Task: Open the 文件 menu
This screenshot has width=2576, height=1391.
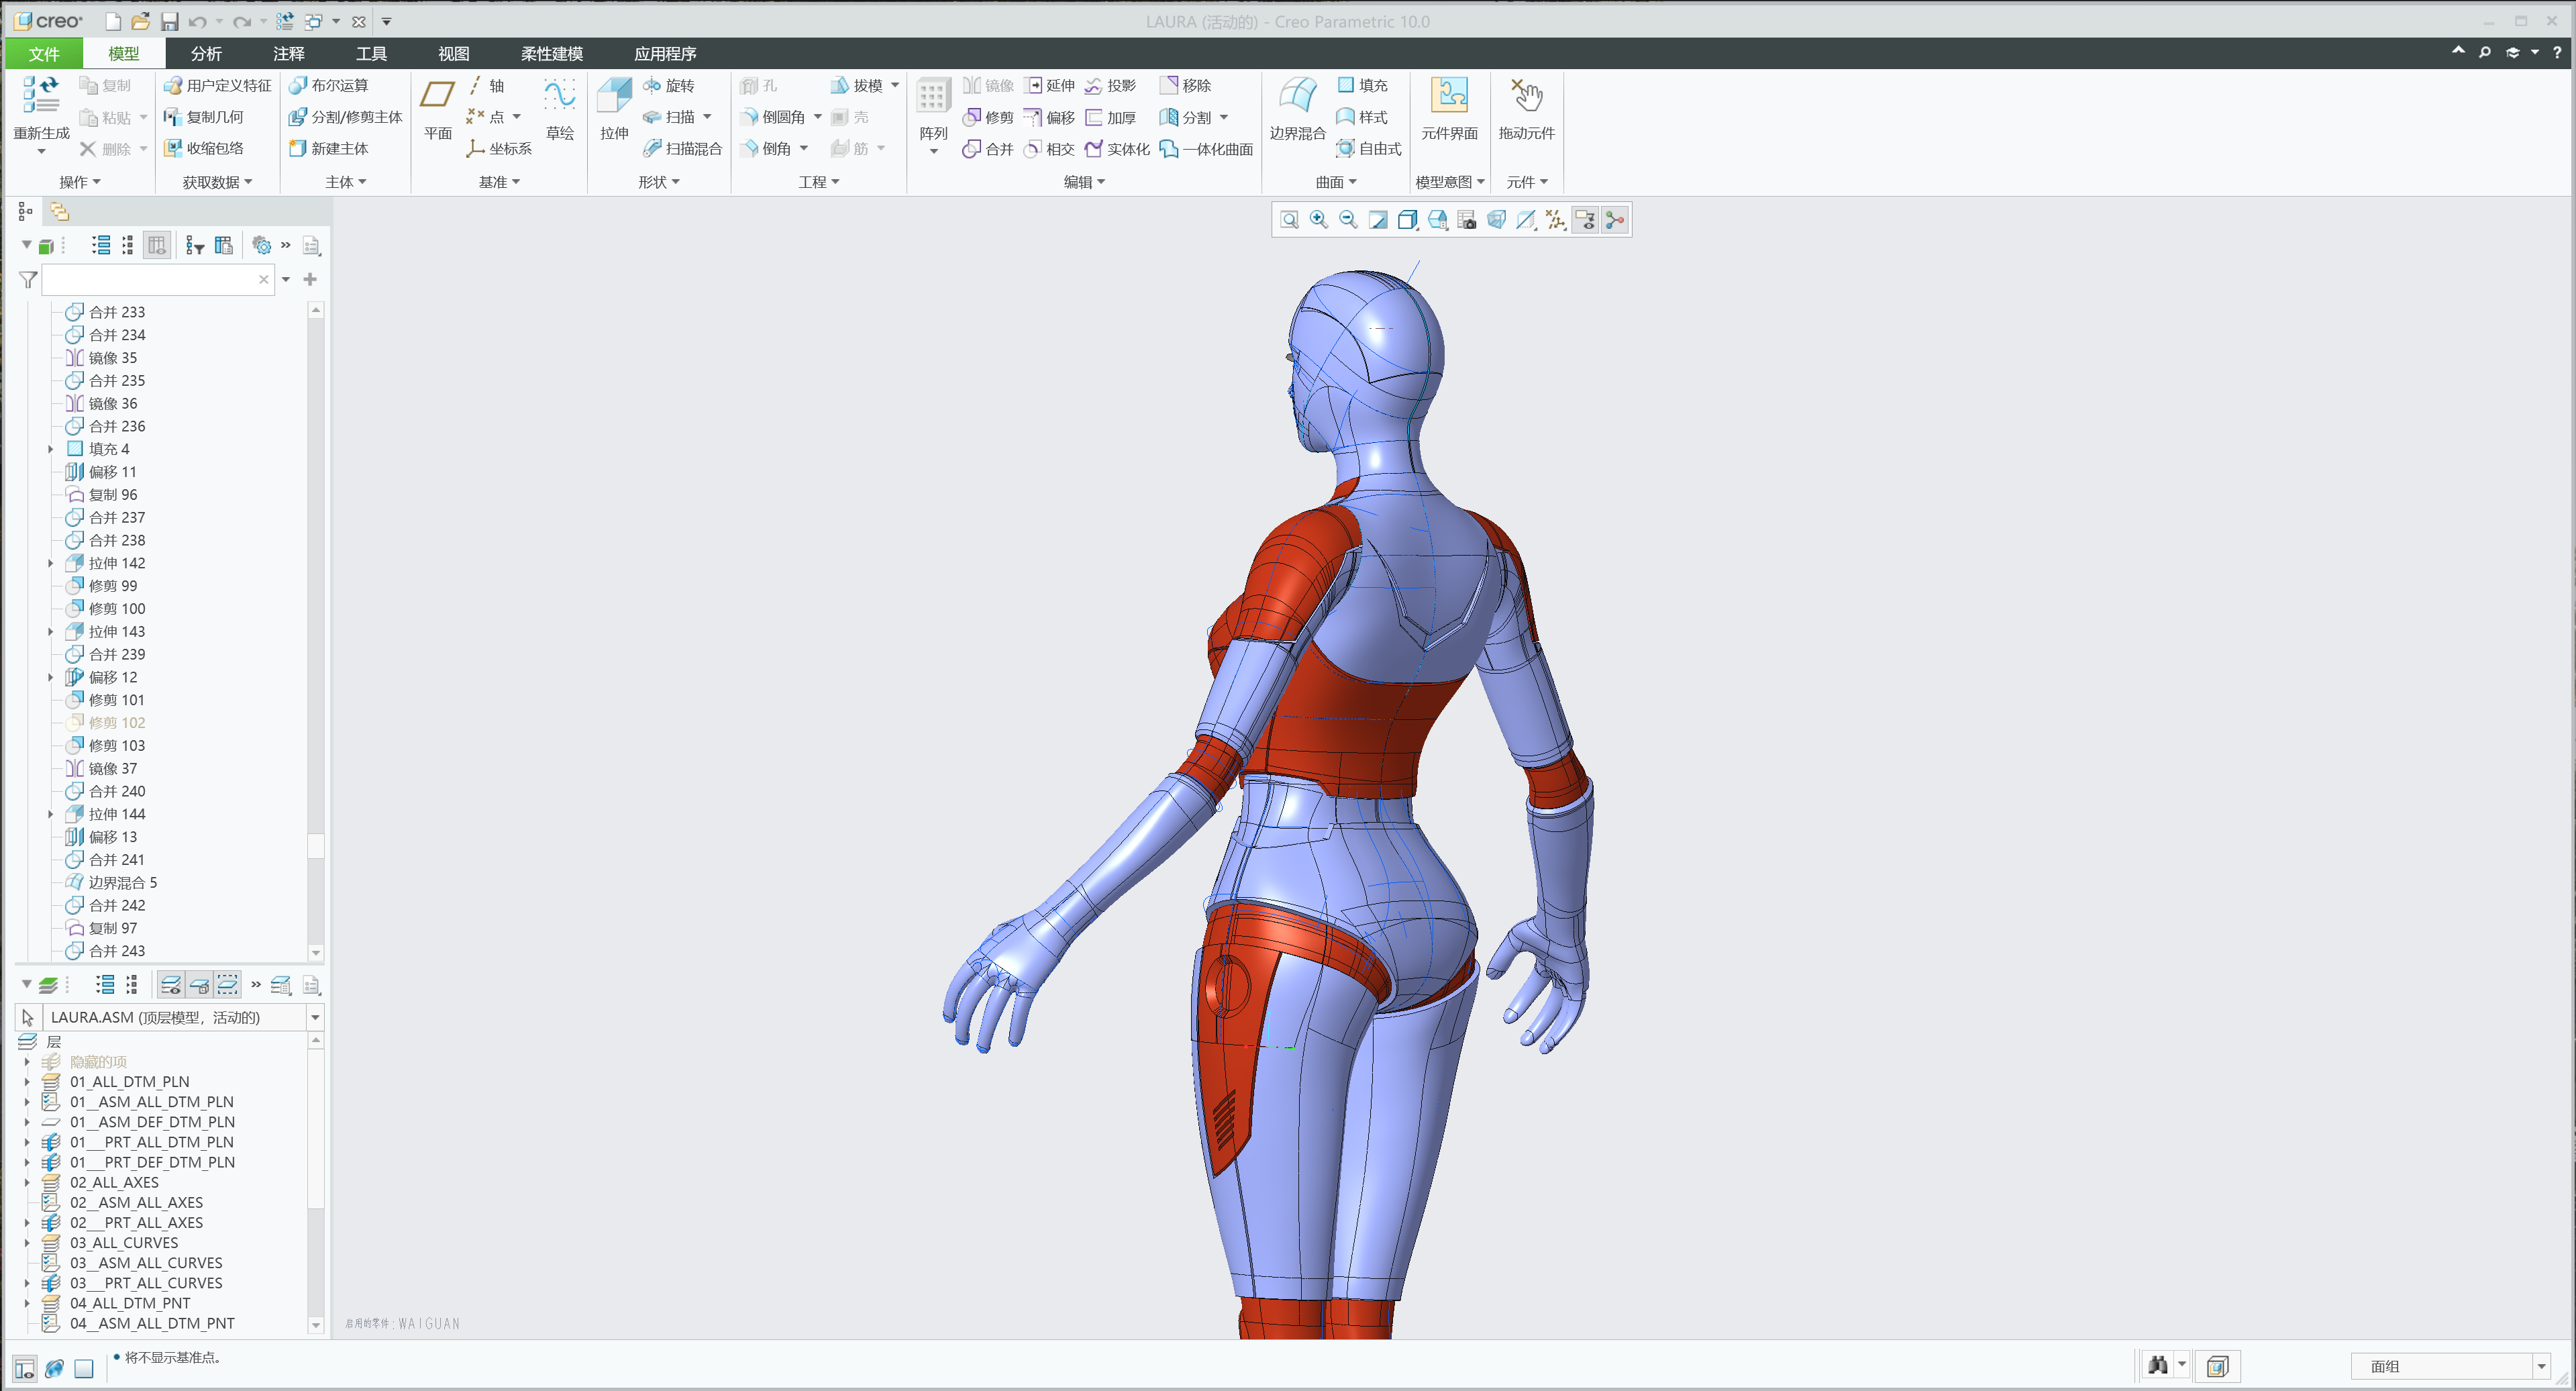Action: click(43, 53)
